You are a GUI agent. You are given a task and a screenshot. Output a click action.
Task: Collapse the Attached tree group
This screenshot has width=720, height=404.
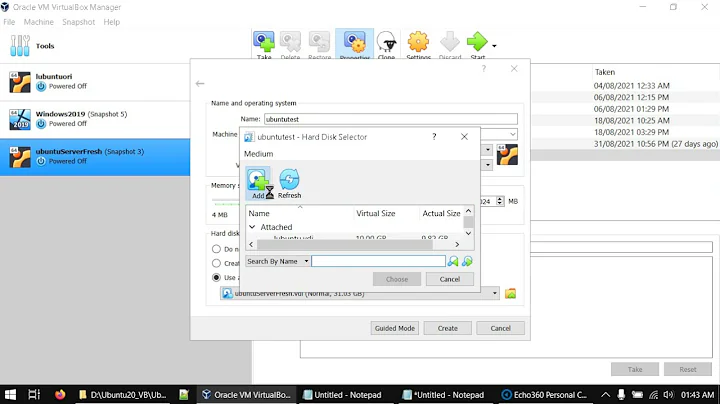(x=252, y=227)
